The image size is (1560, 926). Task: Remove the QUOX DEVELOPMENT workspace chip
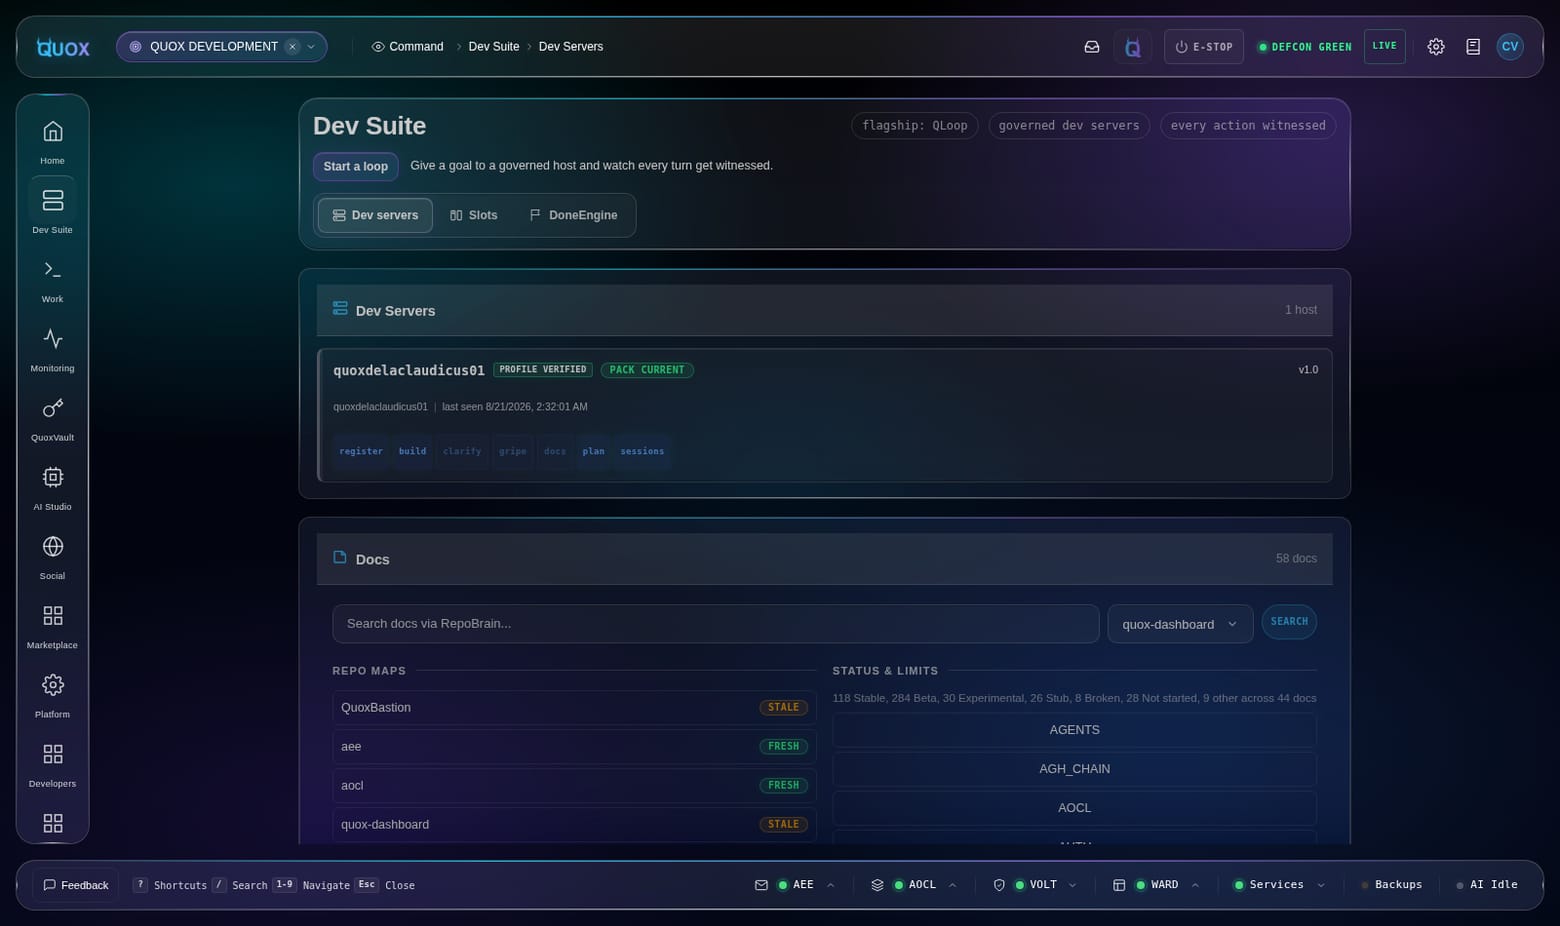coord(292,47)
